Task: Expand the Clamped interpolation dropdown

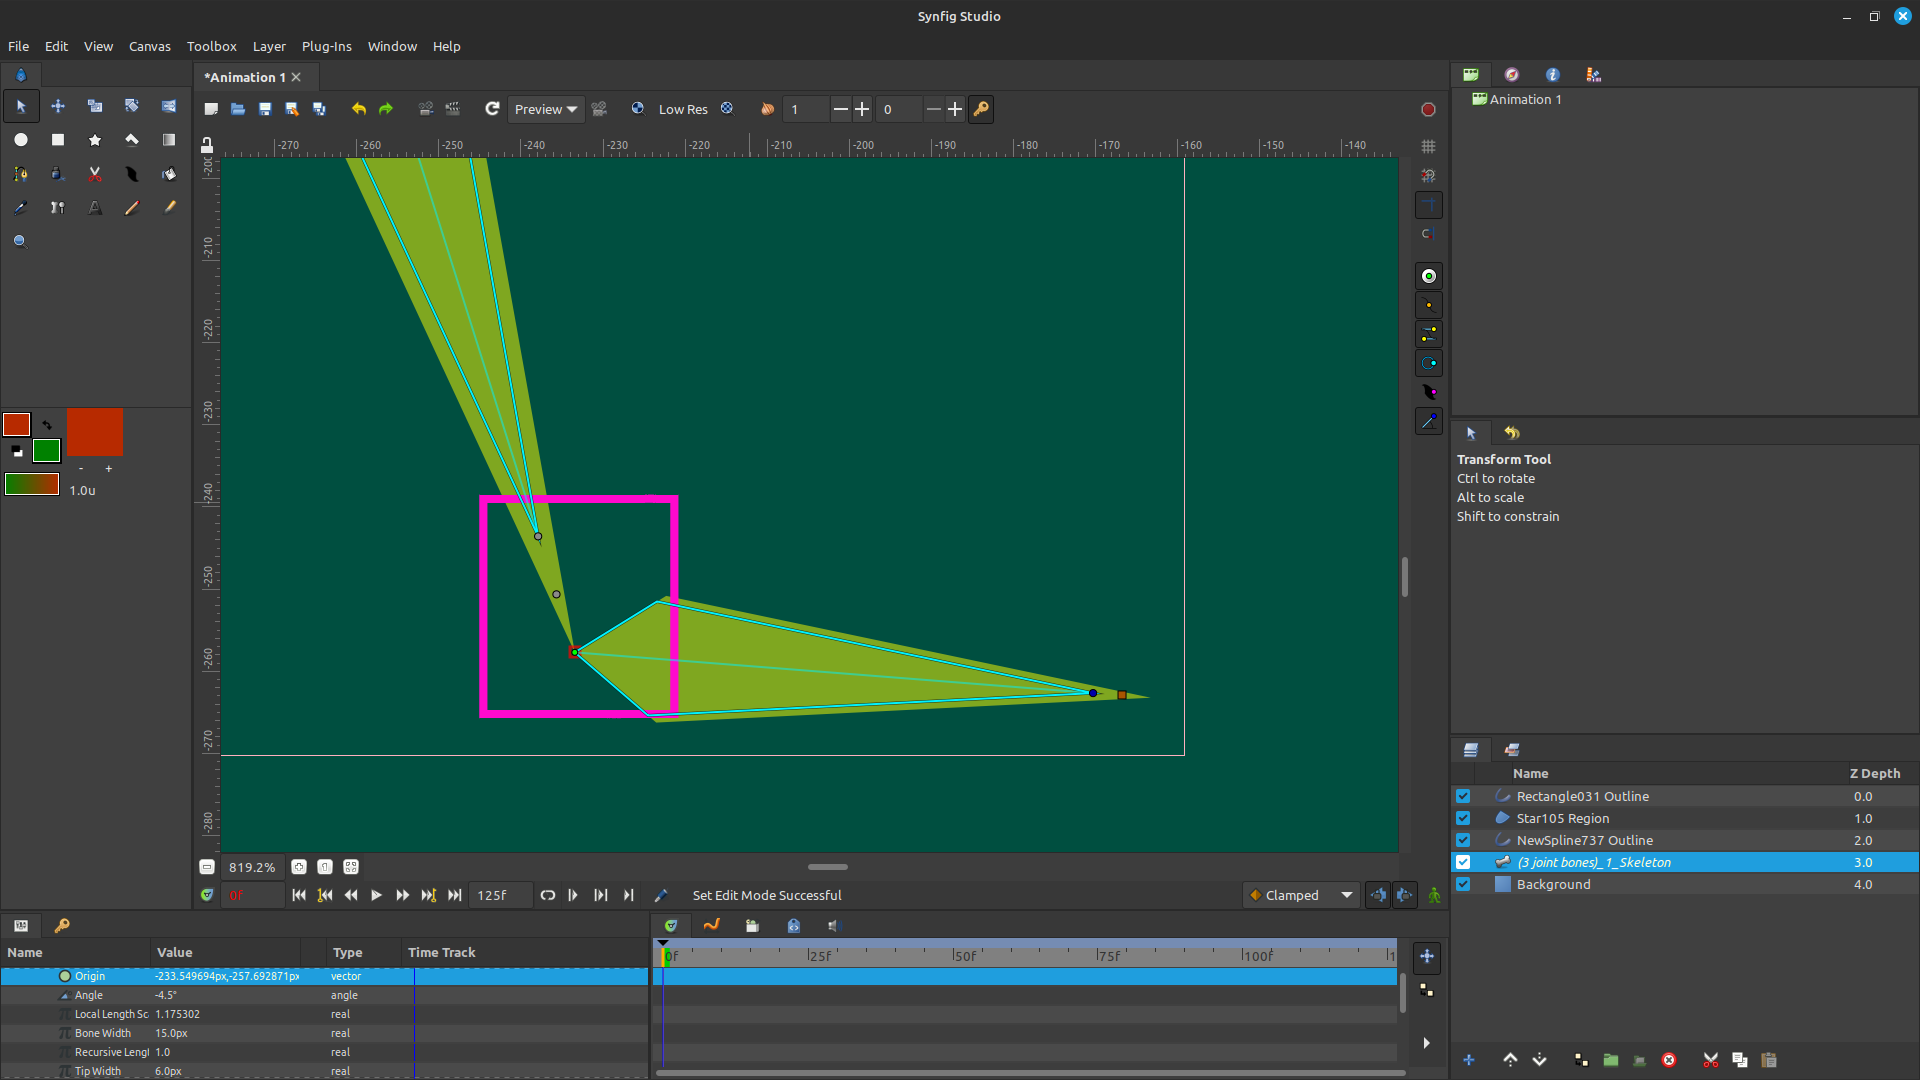Action: point(1301,895)
